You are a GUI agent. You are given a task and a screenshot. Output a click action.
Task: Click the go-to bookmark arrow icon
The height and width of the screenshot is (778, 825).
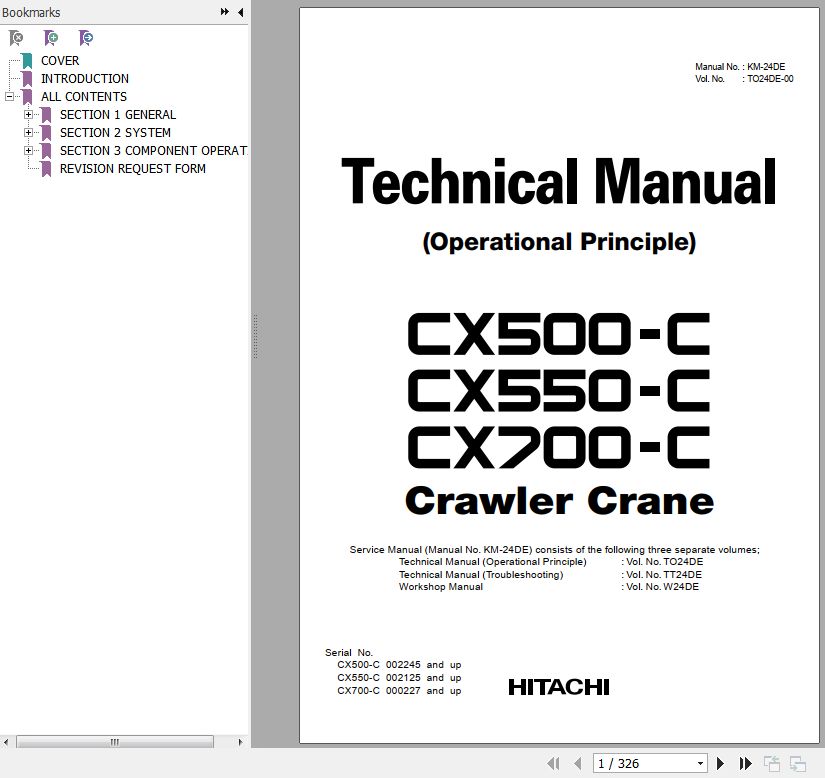click(87, 38)
